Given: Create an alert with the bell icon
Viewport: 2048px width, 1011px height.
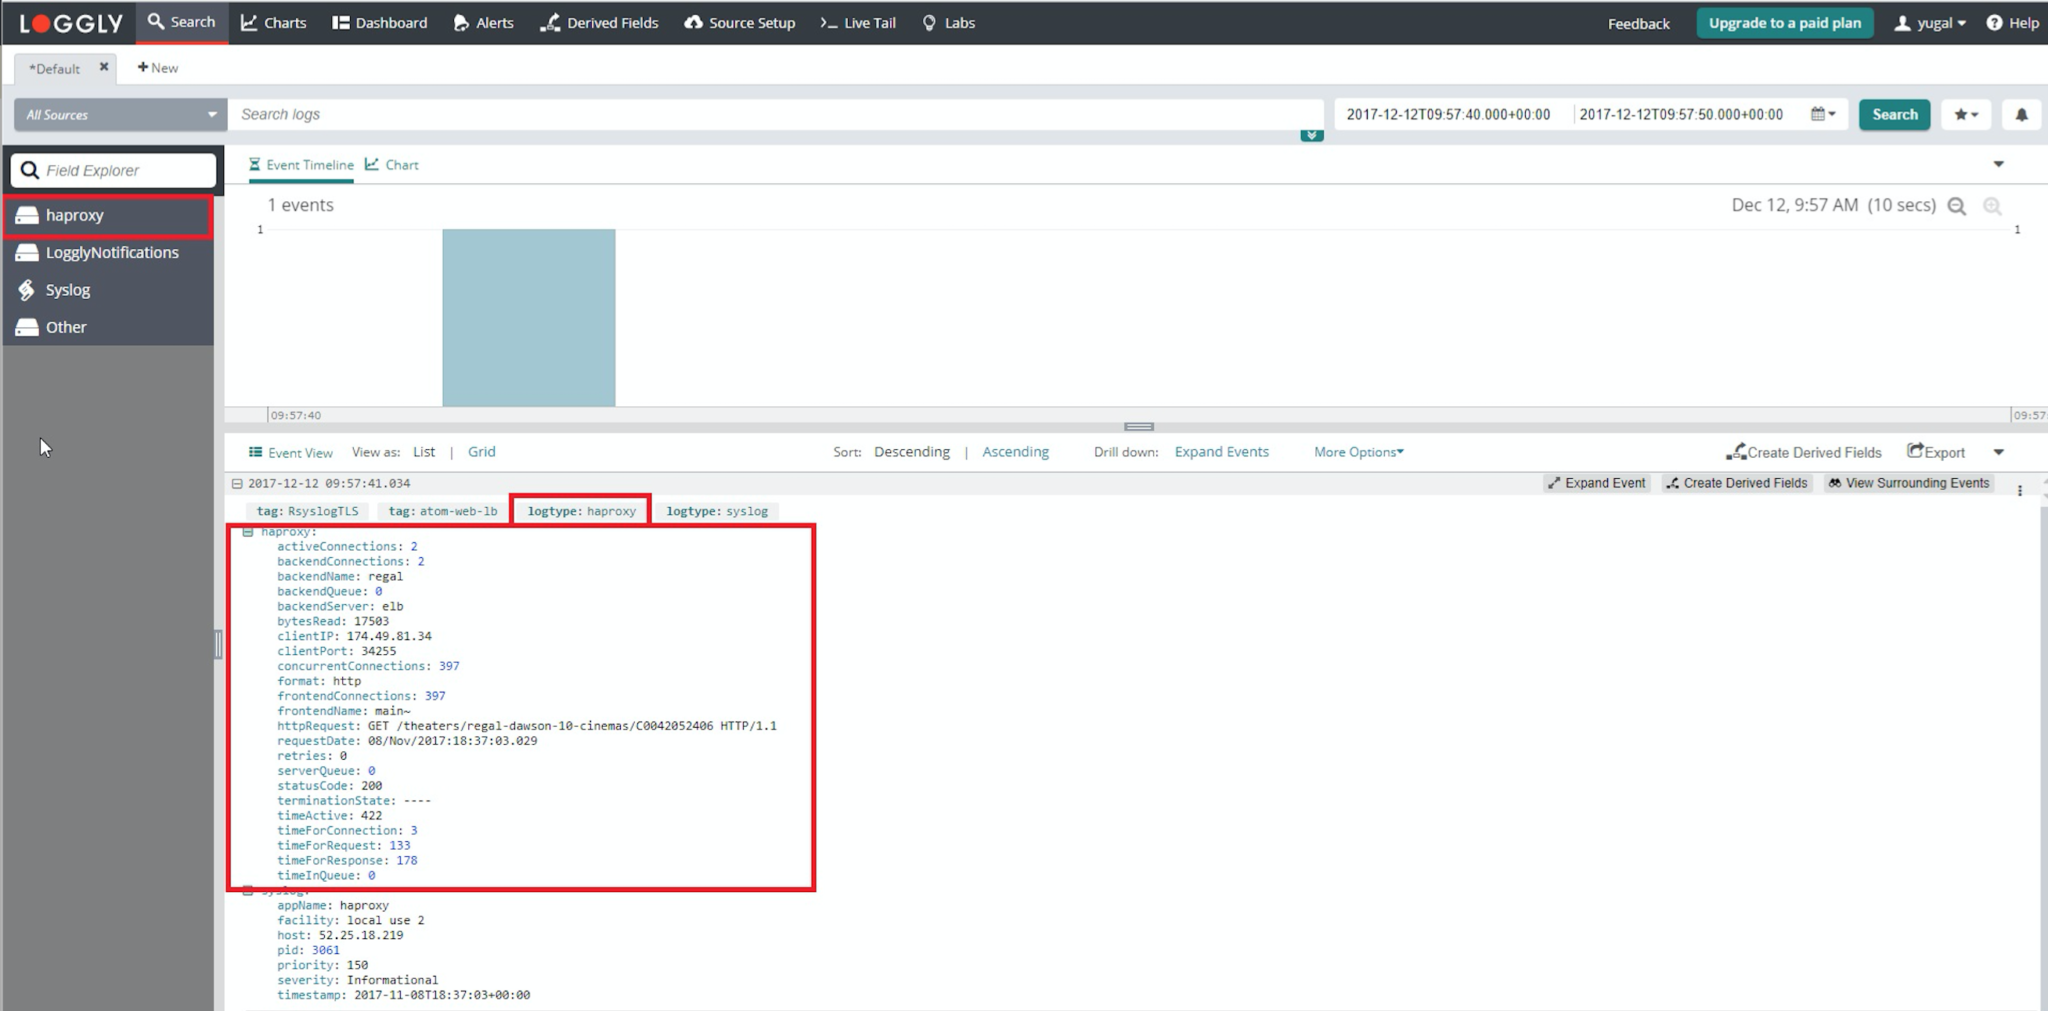Looking at the screenshot, I should [2022, 114].
